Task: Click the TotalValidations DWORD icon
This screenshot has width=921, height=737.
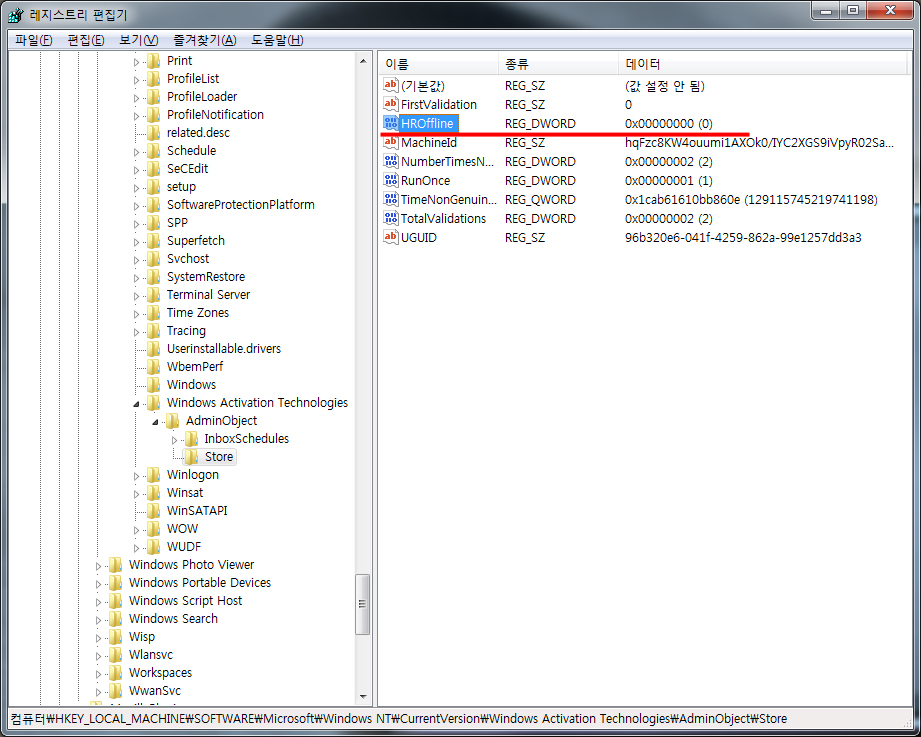Action: click(x=391, y=218)
